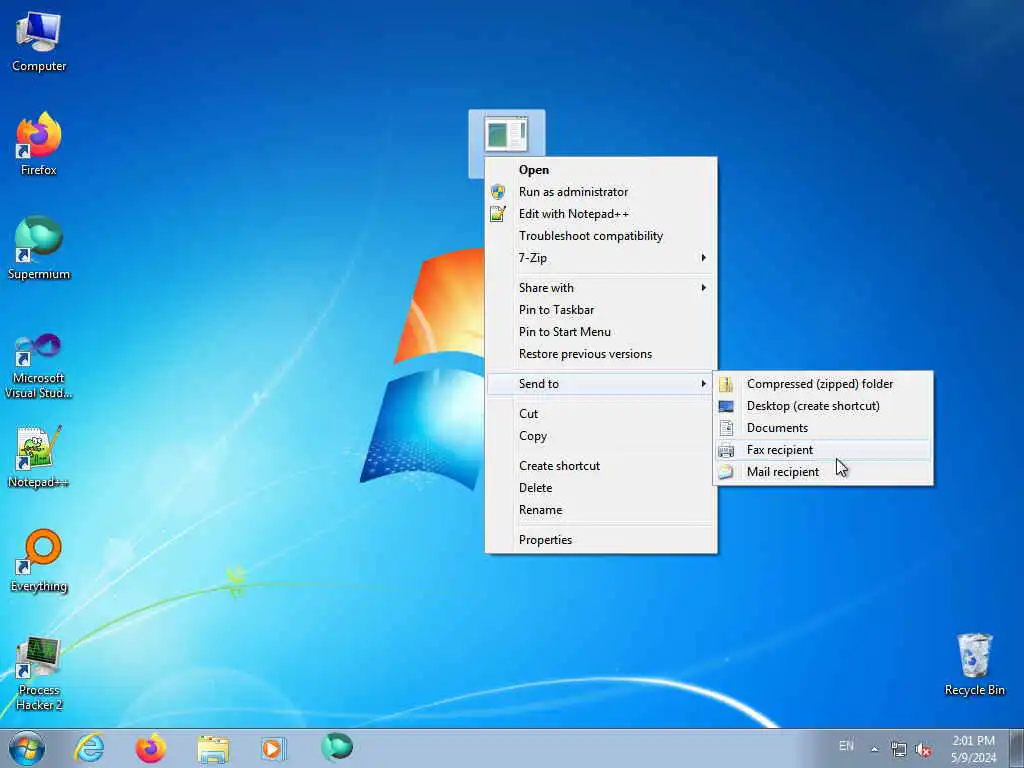Viewport: 1024px width, 768px height.
Task: Launch Internet Explorer from the taskbar
Action: click(x=89, y=748)
